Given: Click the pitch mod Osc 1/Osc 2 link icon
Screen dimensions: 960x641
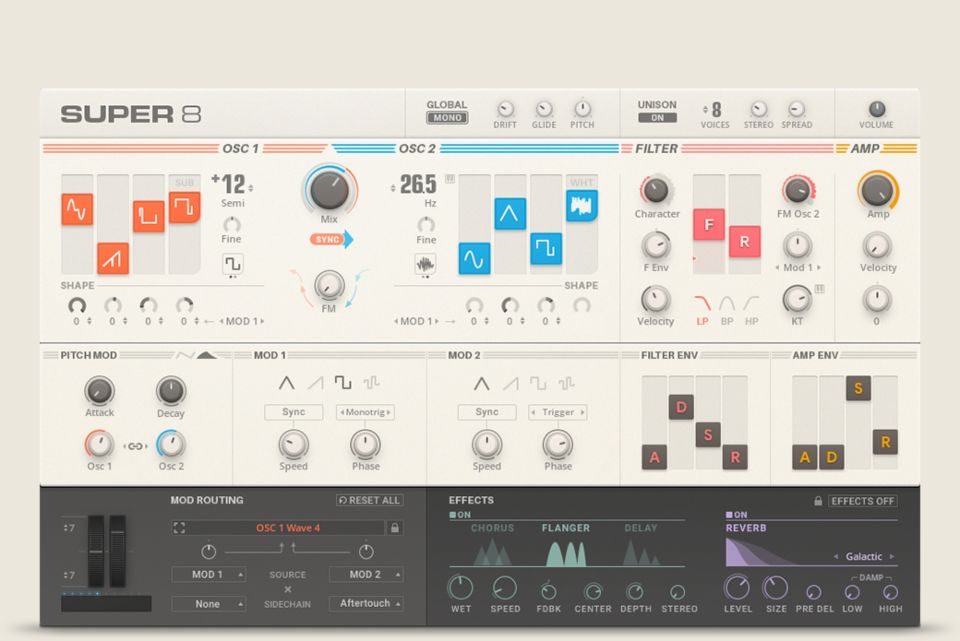Looking at the screenshot, I should coord(135,446).
